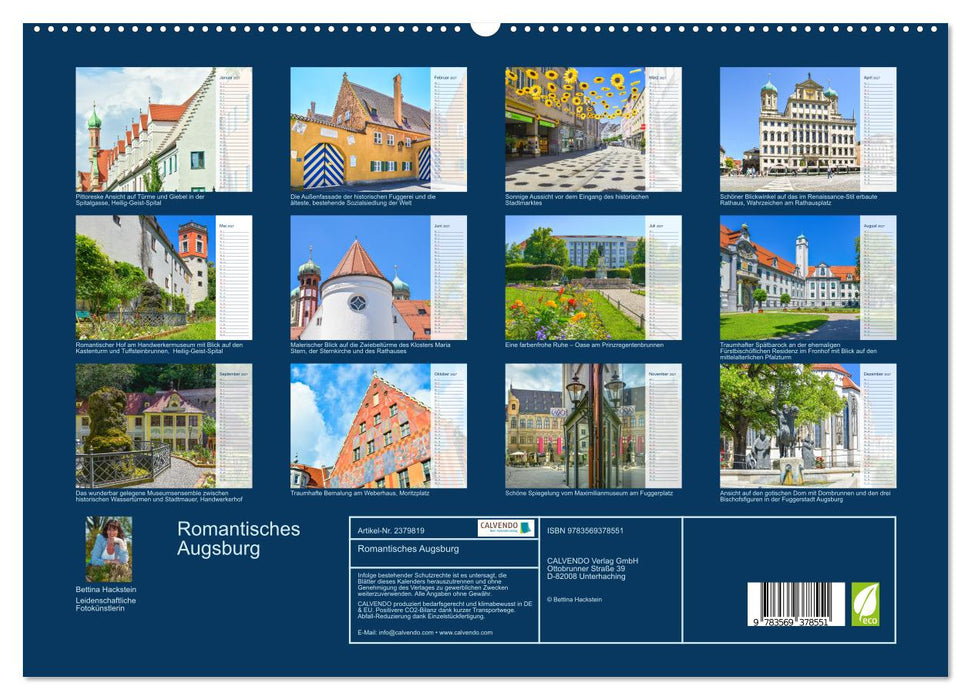Click the 'Infolge bestehender Schutzrechte' legal paragraph
971x700 pixels.
point(433,585)
